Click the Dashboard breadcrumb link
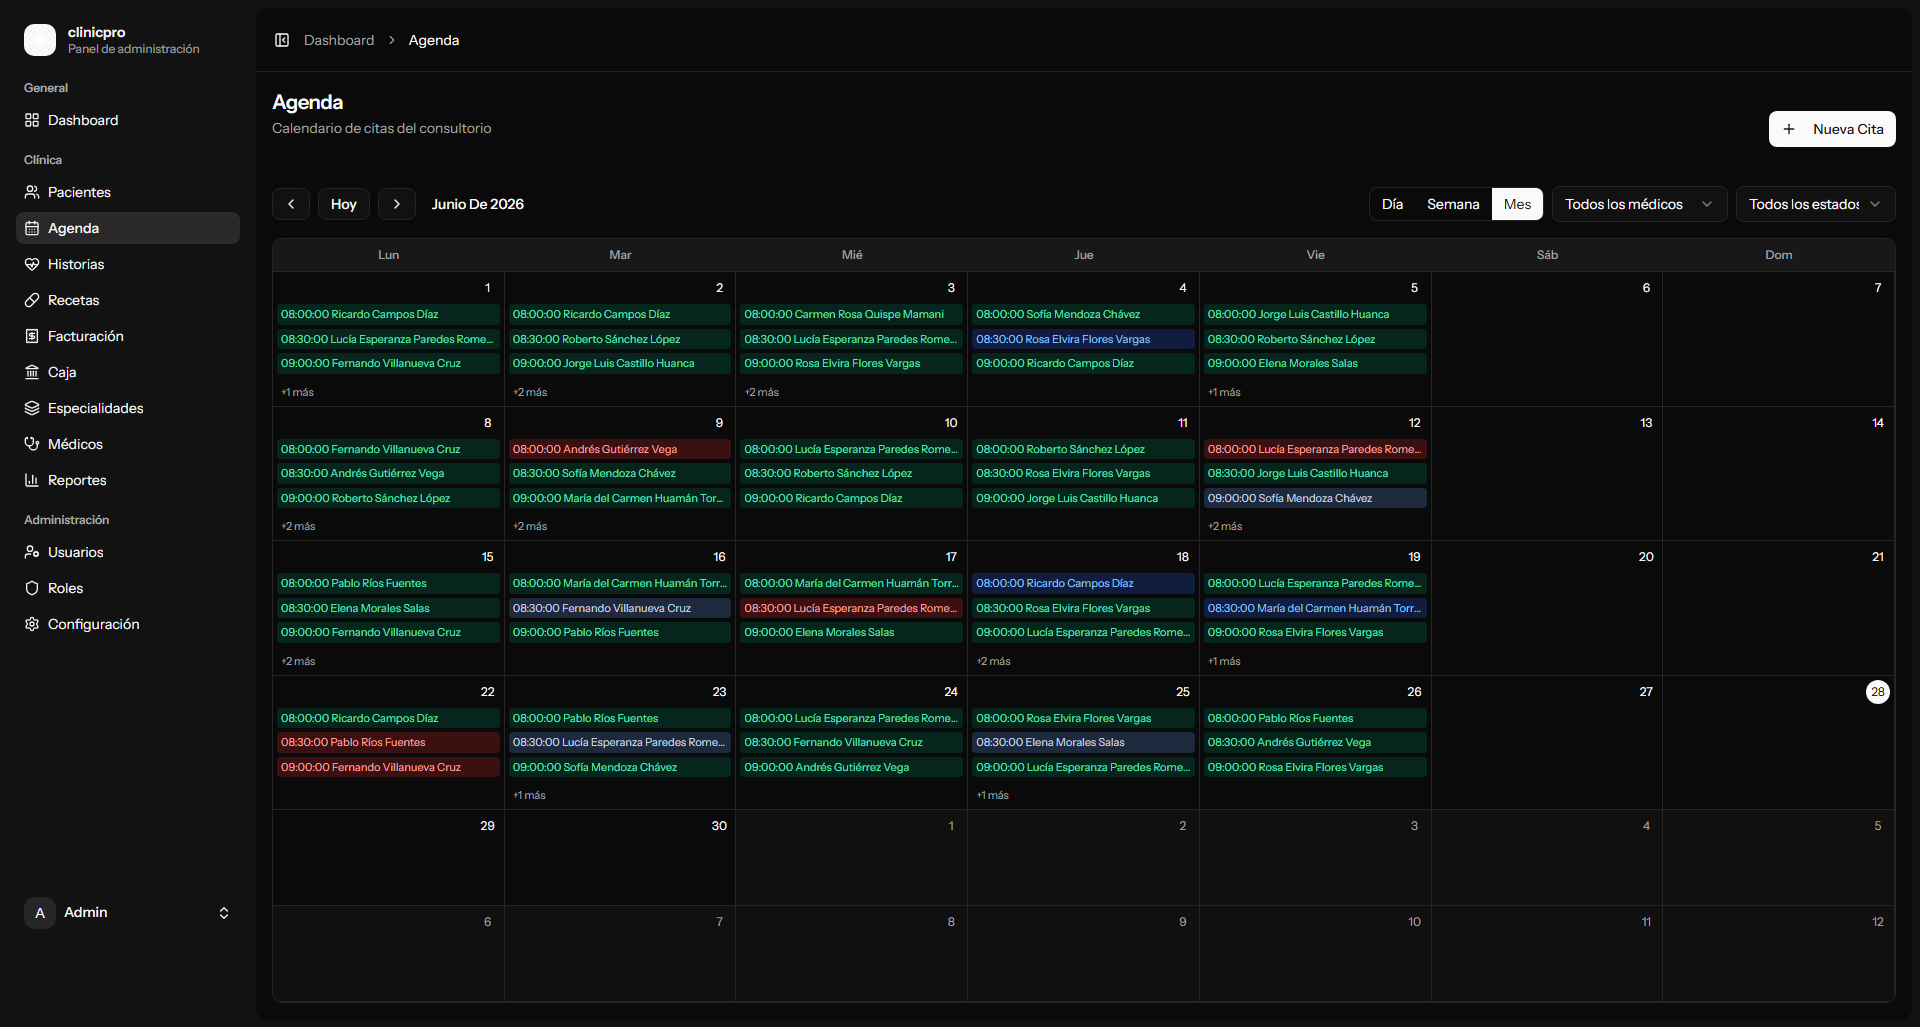Image resolution: width=1920 pixels, height=1027 pixels. click(x=339, y=40)
